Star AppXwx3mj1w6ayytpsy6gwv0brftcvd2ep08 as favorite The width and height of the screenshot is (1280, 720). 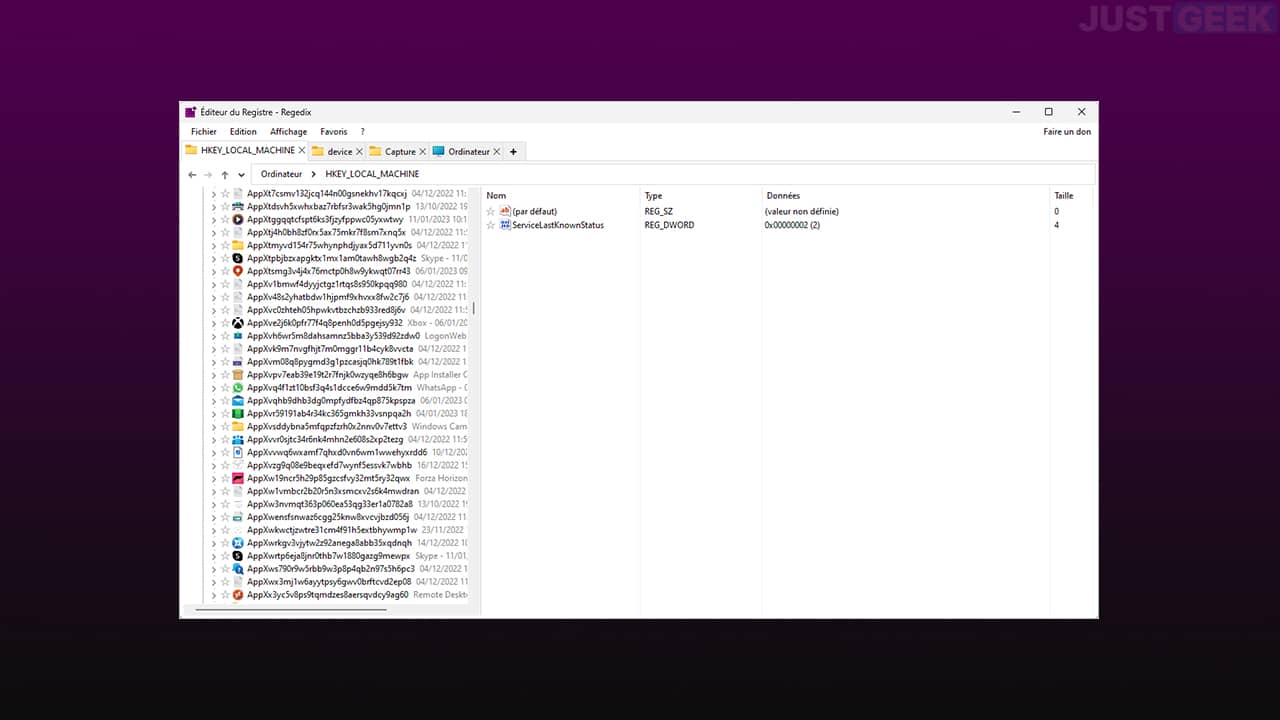(x=225, y=582)
